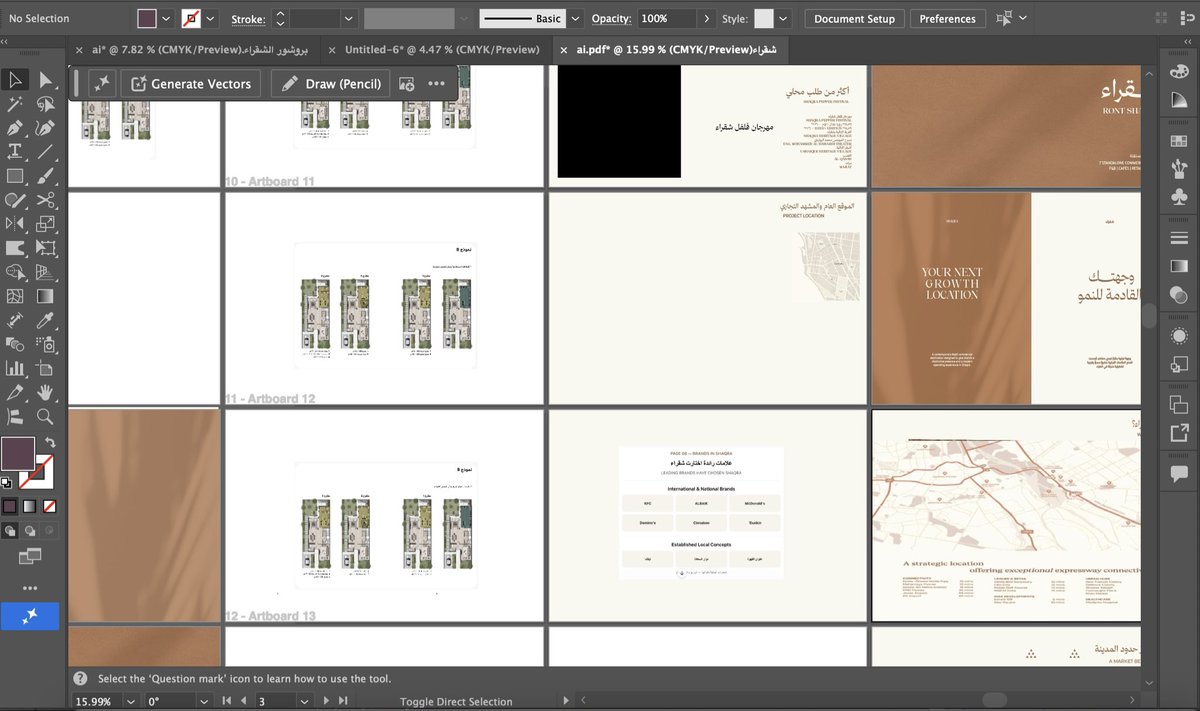Viewport: 1200px width, 711px height.
Task: Select the Scale tool
Action: tap(46, 224)
